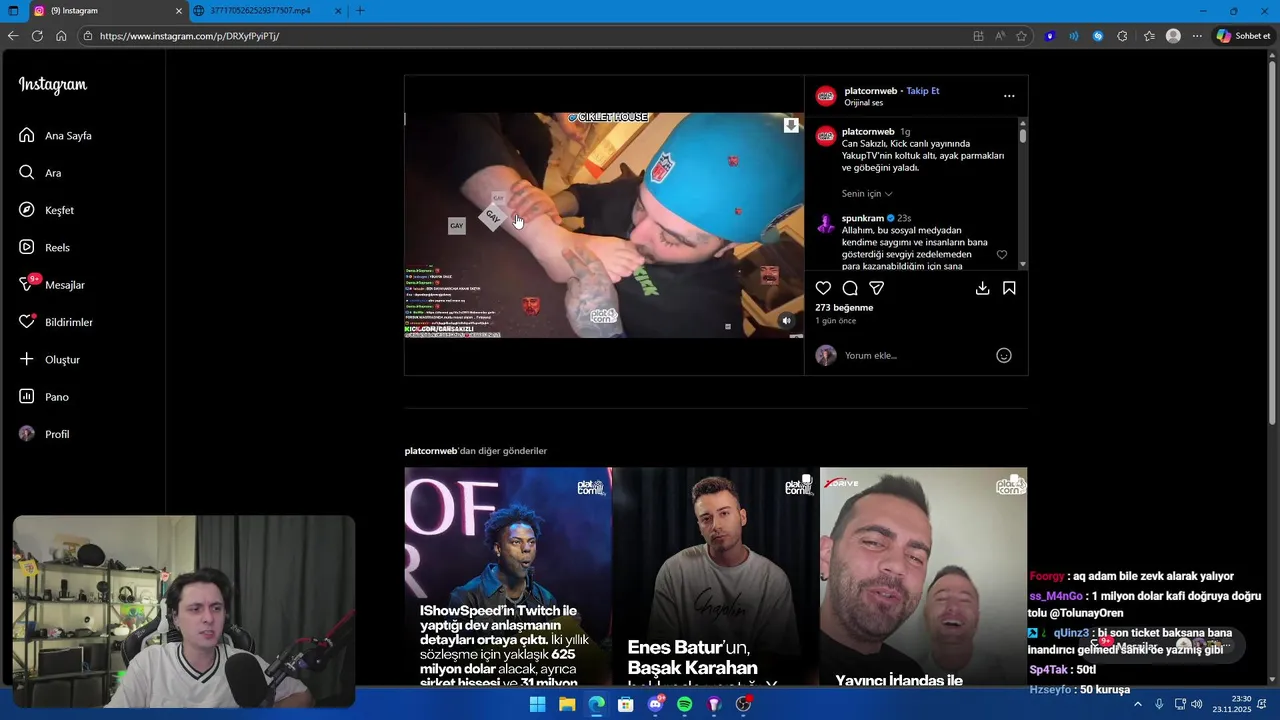This screenshot has width=1280, height=720.
Task: Click comments scrollbar up arrow
Action: click(1022, 123)
